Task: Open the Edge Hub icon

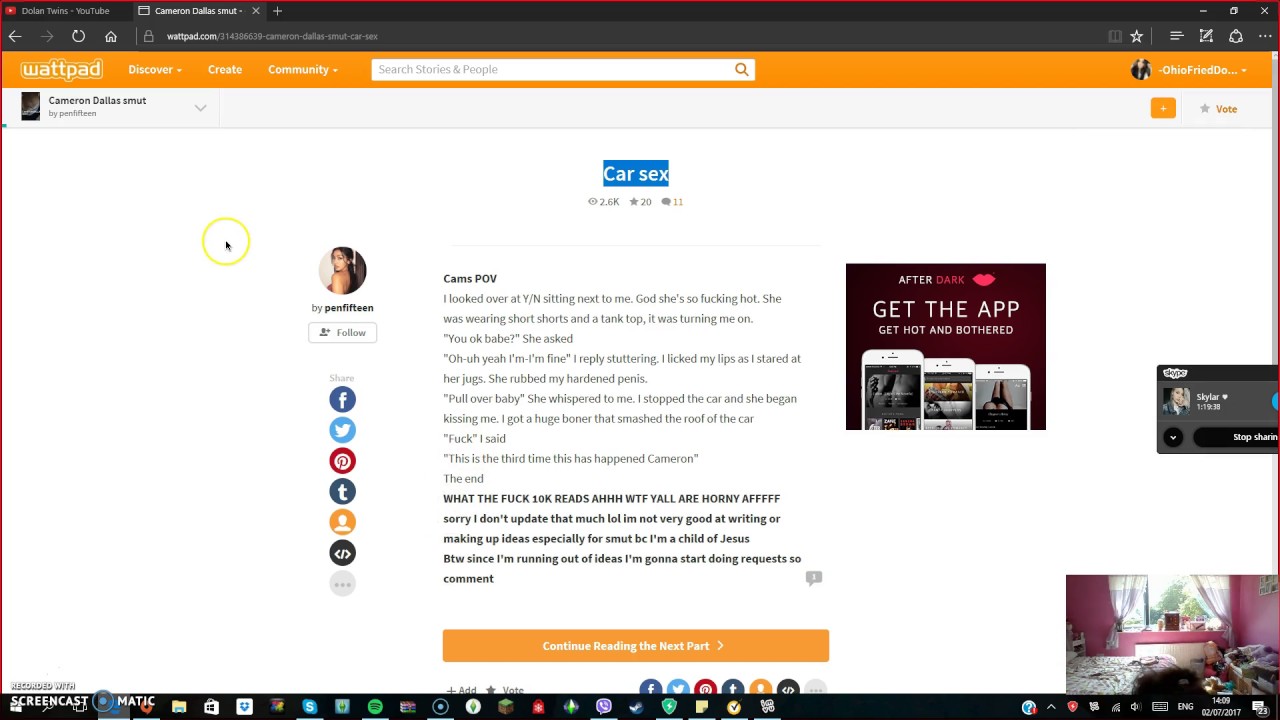Action: click(x=1177, y=36)
